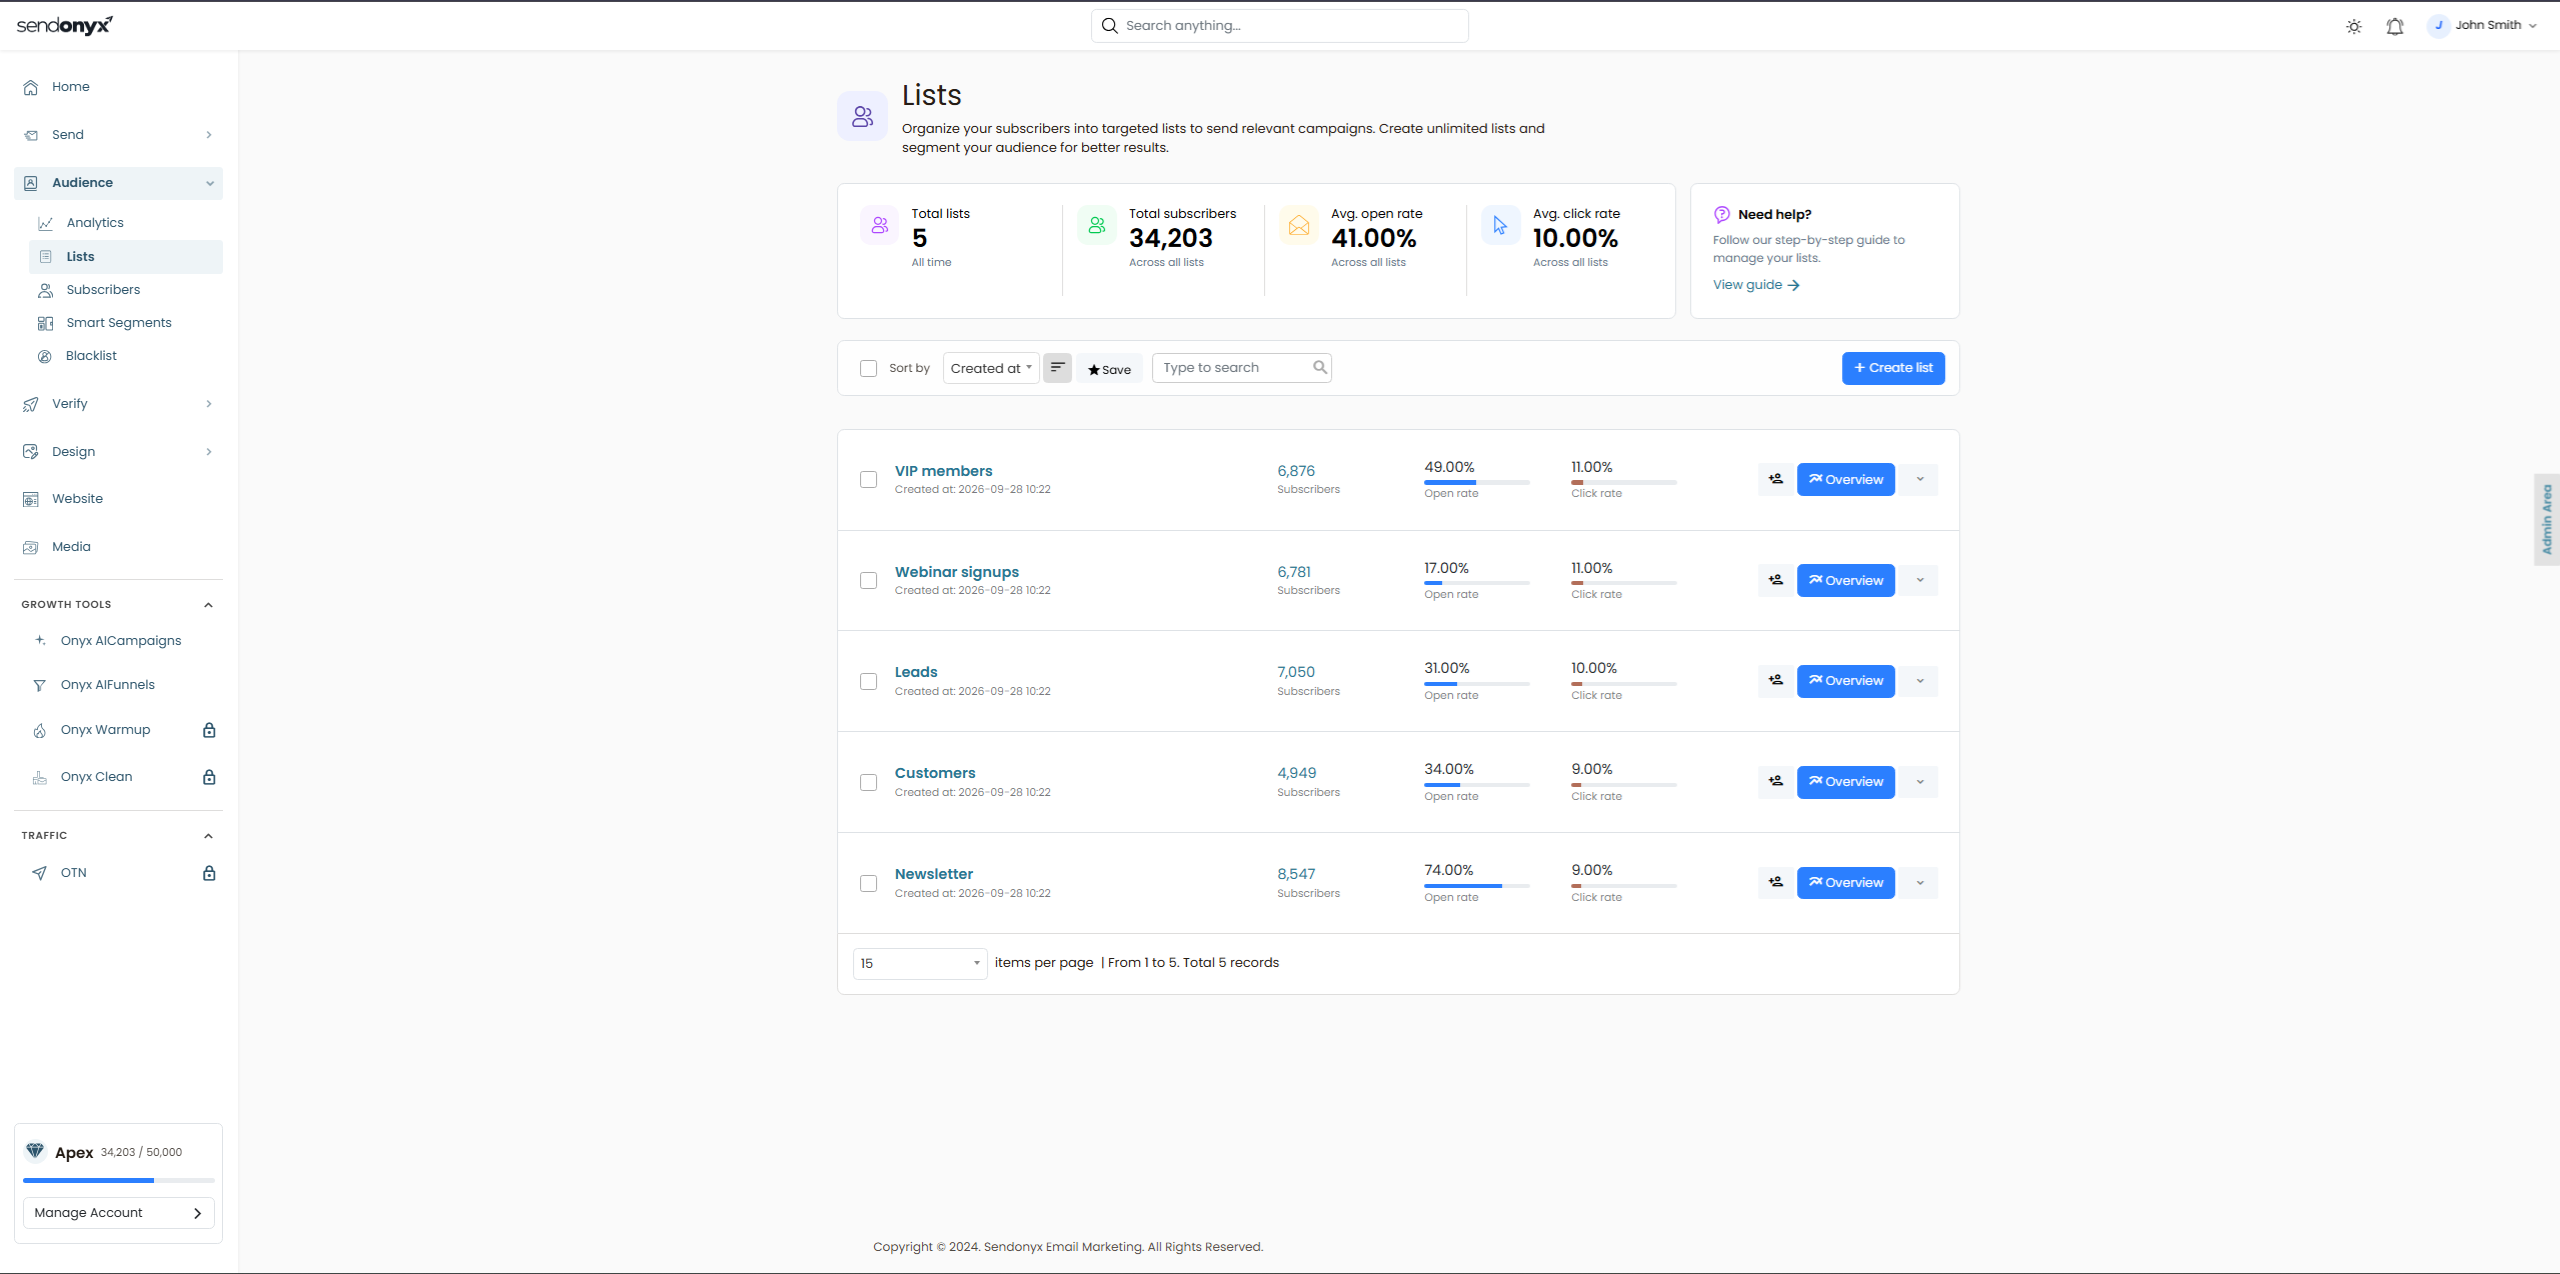
Task: Open the Leads list link
Action: (916, 672)
